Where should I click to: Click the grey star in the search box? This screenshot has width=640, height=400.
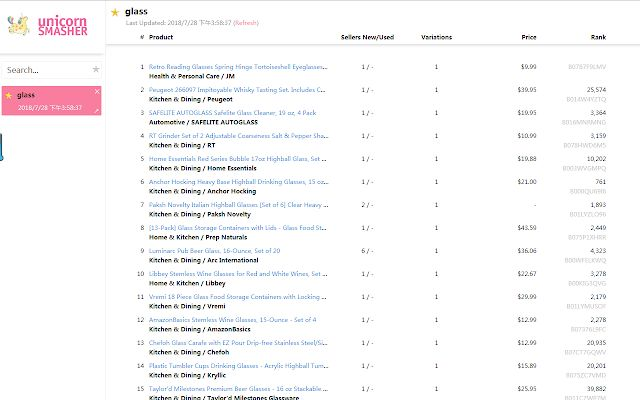96,69
